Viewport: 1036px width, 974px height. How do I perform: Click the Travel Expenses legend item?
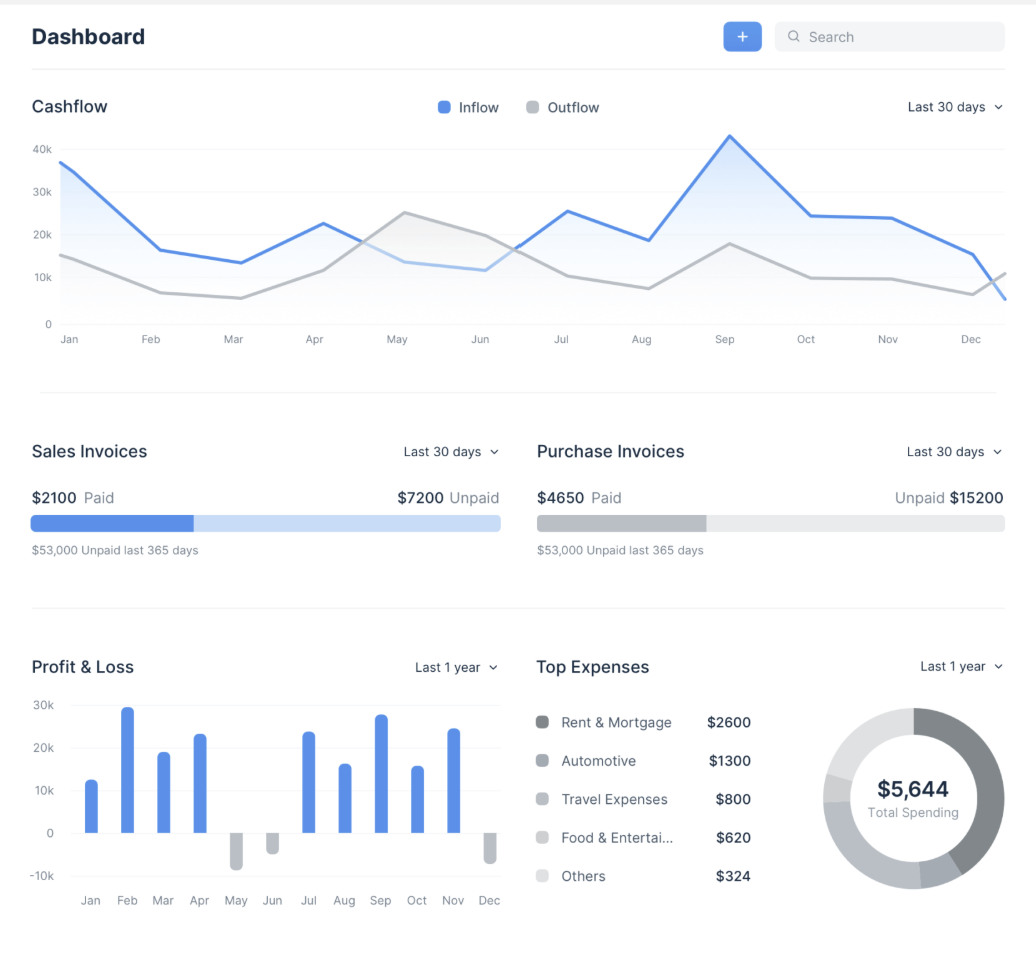click(614, 800)
